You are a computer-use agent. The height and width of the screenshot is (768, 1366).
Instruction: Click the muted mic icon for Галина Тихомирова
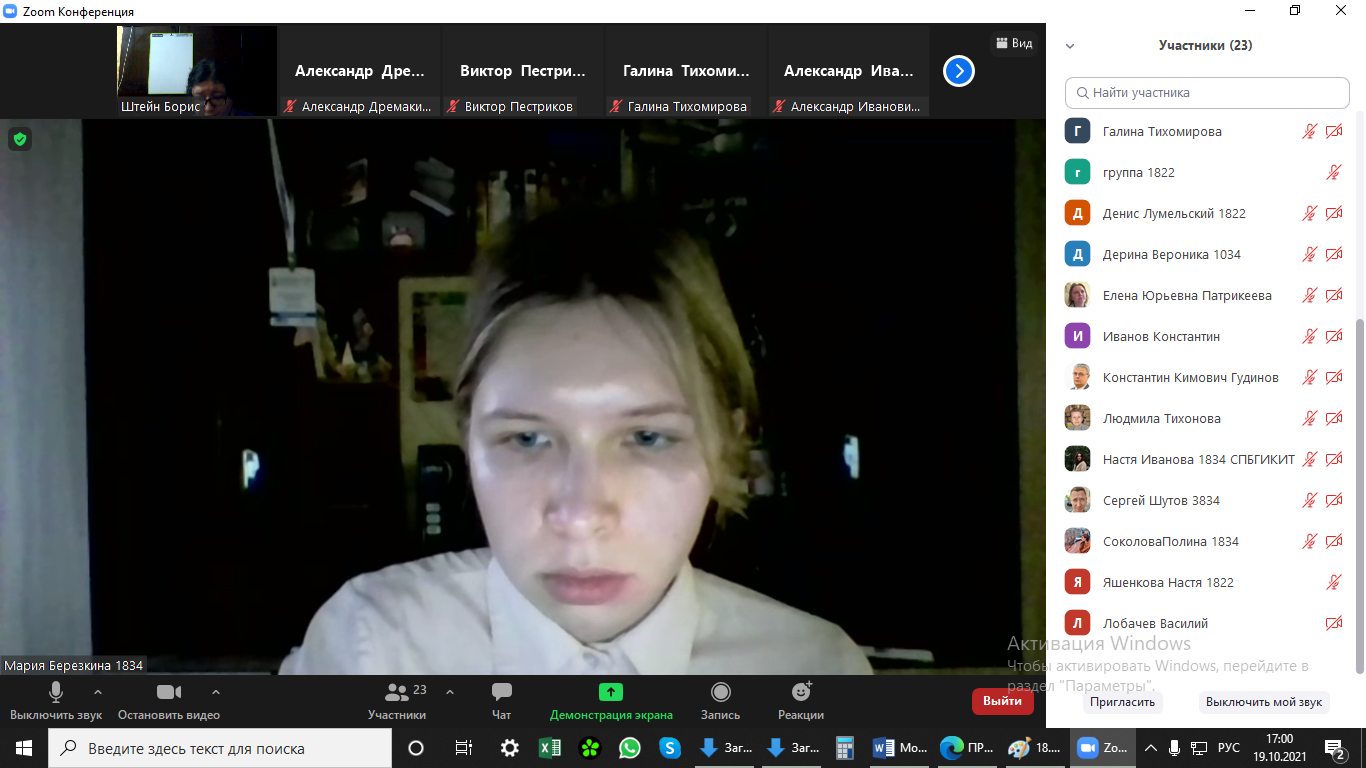(1309, 131)
